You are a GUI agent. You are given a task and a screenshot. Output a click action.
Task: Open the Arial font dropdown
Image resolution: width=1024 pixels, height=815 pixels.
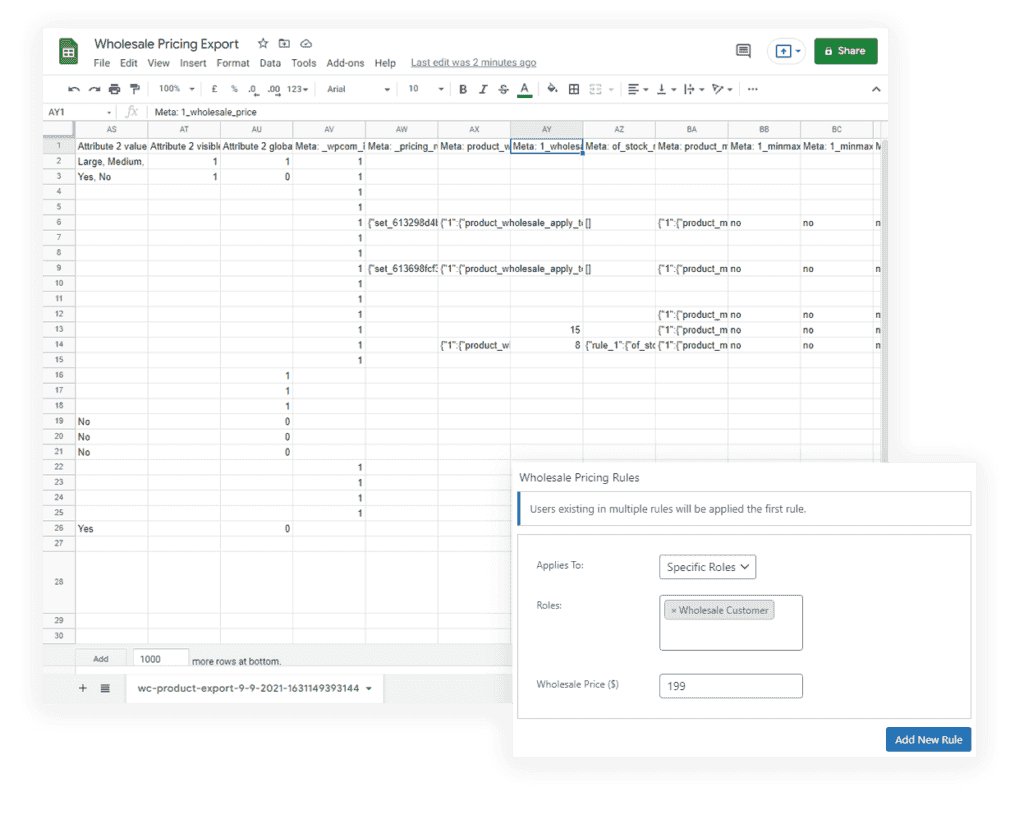click(358, 89)
